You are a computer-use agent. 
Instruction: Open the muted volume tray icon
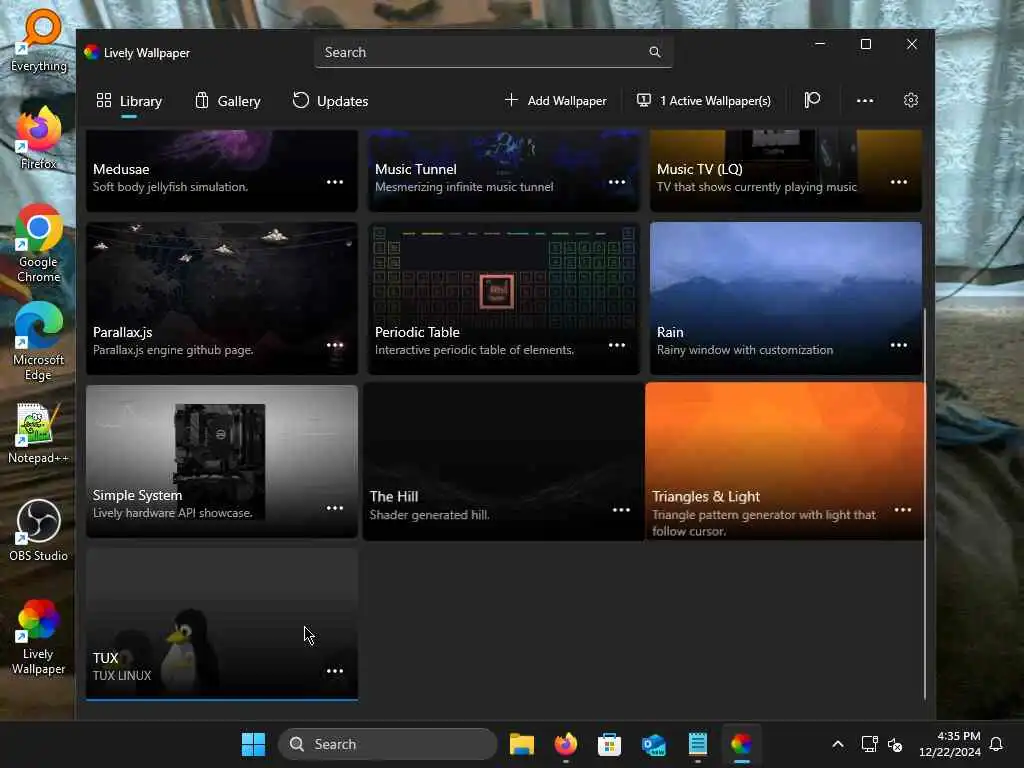click(895, 744)
